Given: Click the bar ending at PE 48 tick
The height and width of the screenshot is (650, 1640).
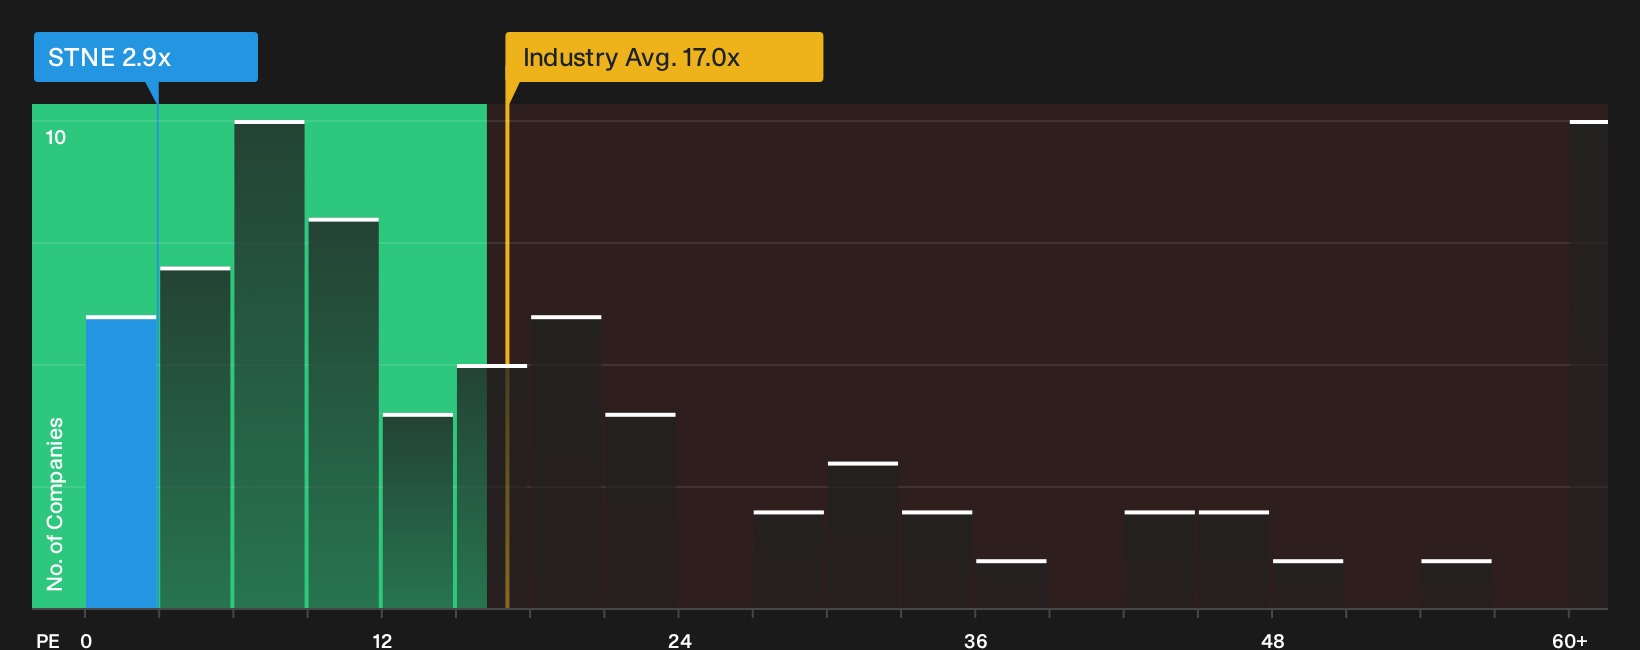Looking at the screenshot, I should click(1234, 559).
